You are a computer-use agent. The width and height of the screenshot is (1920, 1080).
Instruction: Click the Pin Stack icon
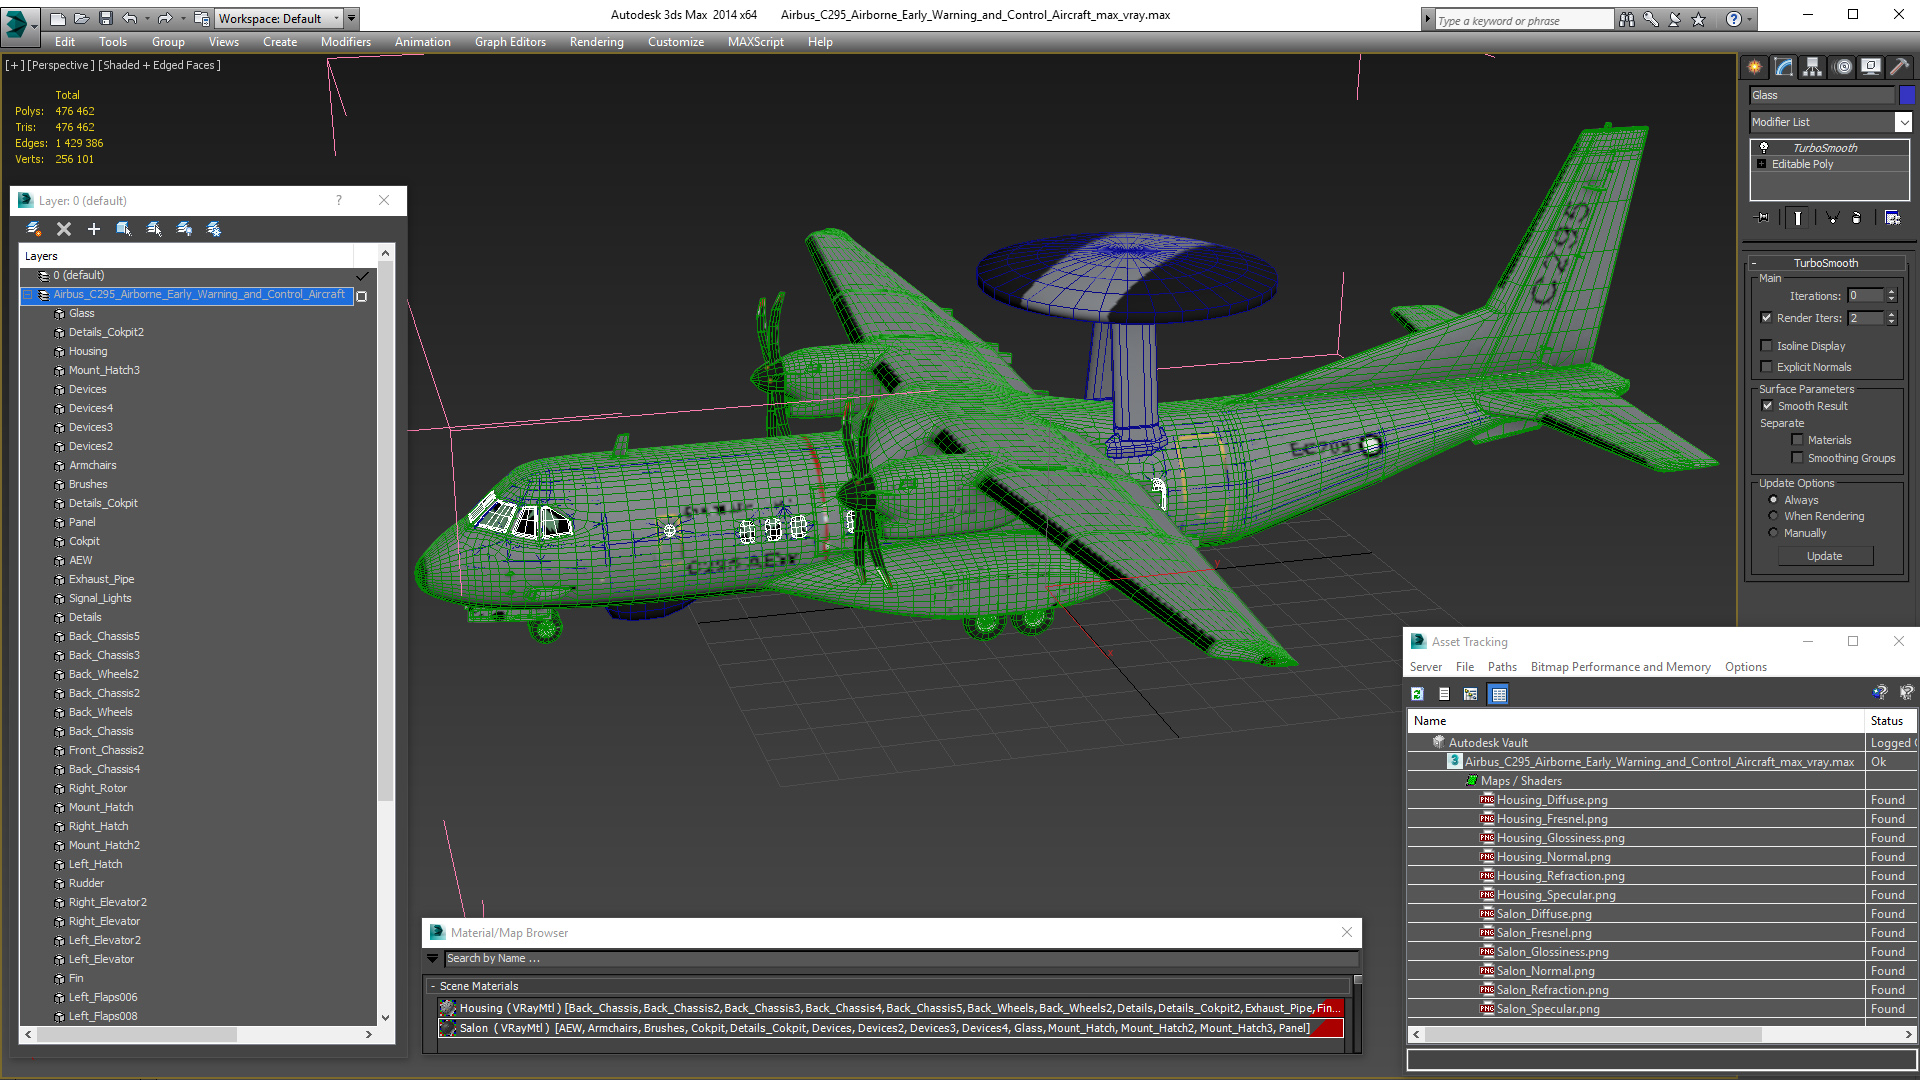point(1762,217)
